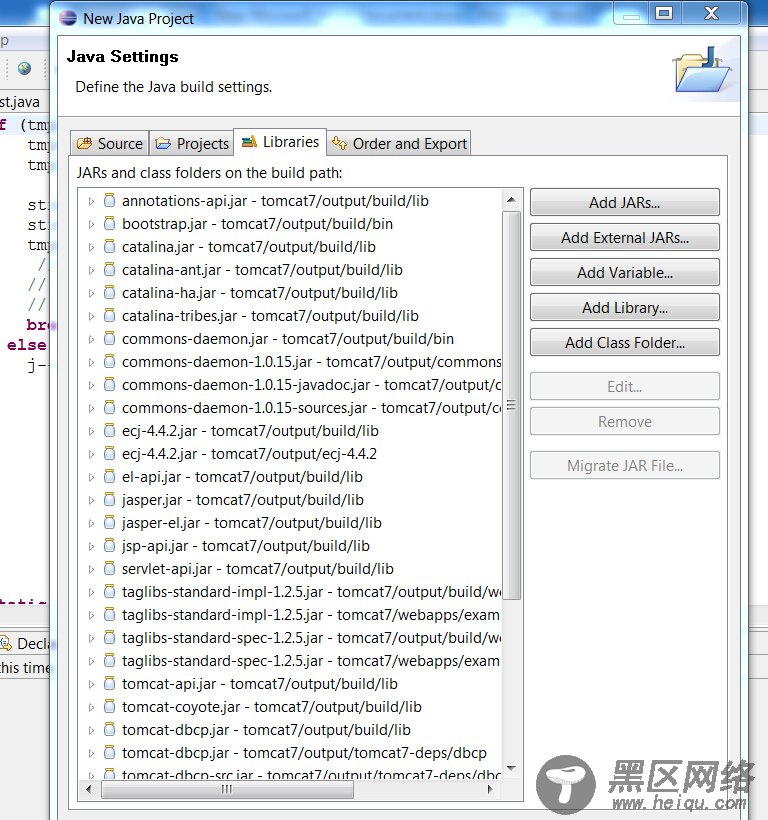Click the jar icon of tomcat-coyote.jar
768x820 pixels.
click(109, 707)
